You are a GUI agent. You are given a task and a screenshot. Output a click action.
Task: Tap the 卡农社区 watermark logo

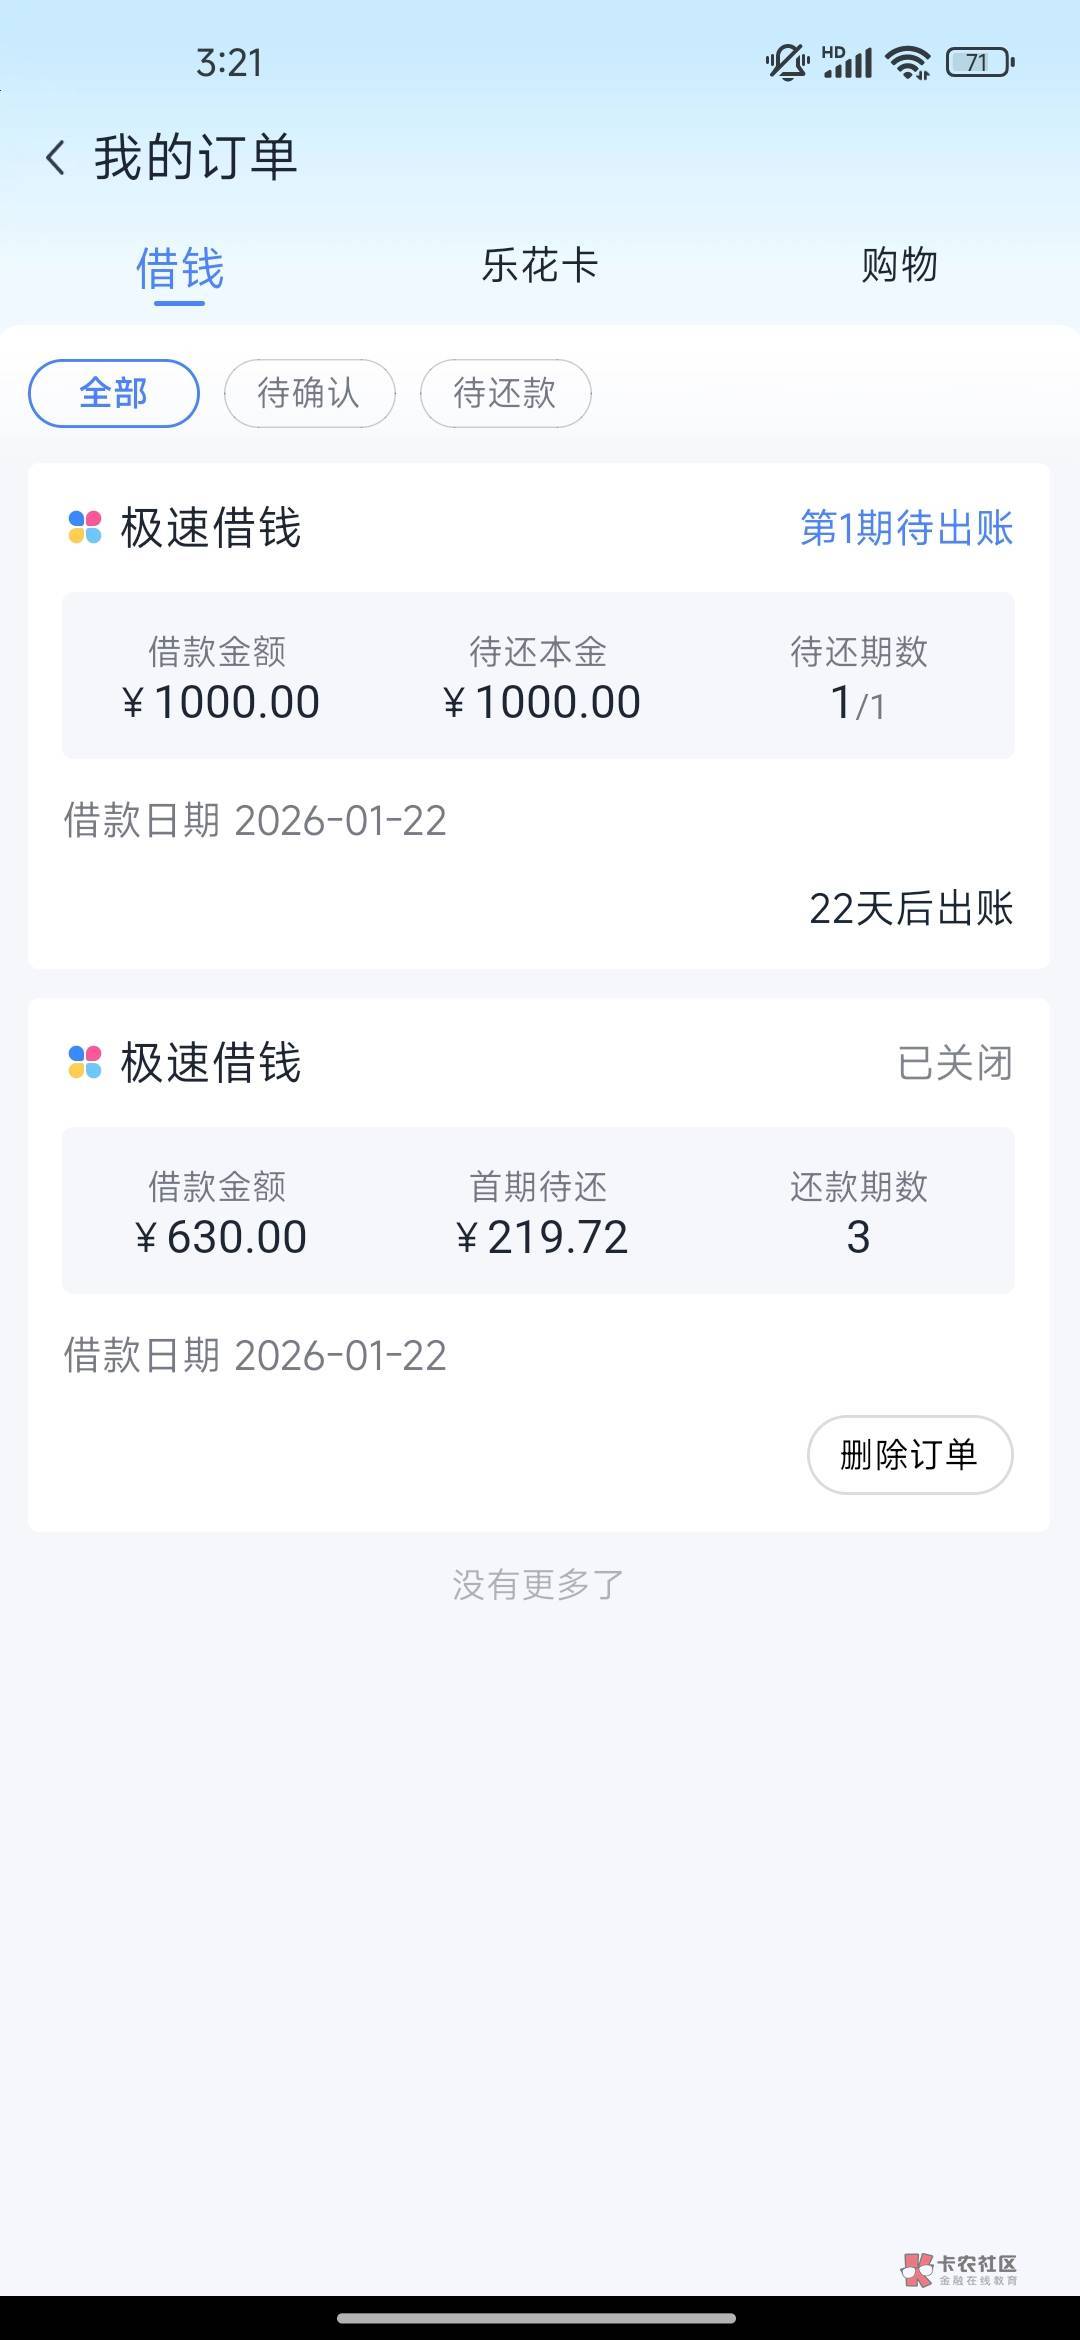(959, 2270)
